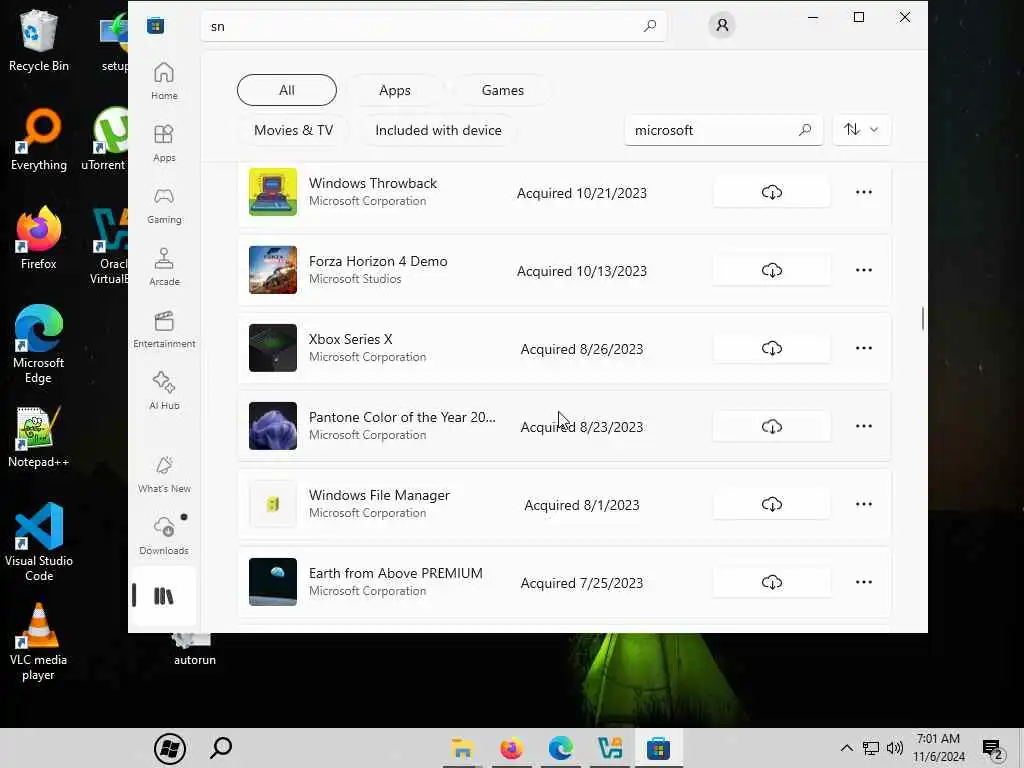Screen dimensions: 1024x768
Task: Show hidden system tray icons chevron
Action: [x=846, y=748]
